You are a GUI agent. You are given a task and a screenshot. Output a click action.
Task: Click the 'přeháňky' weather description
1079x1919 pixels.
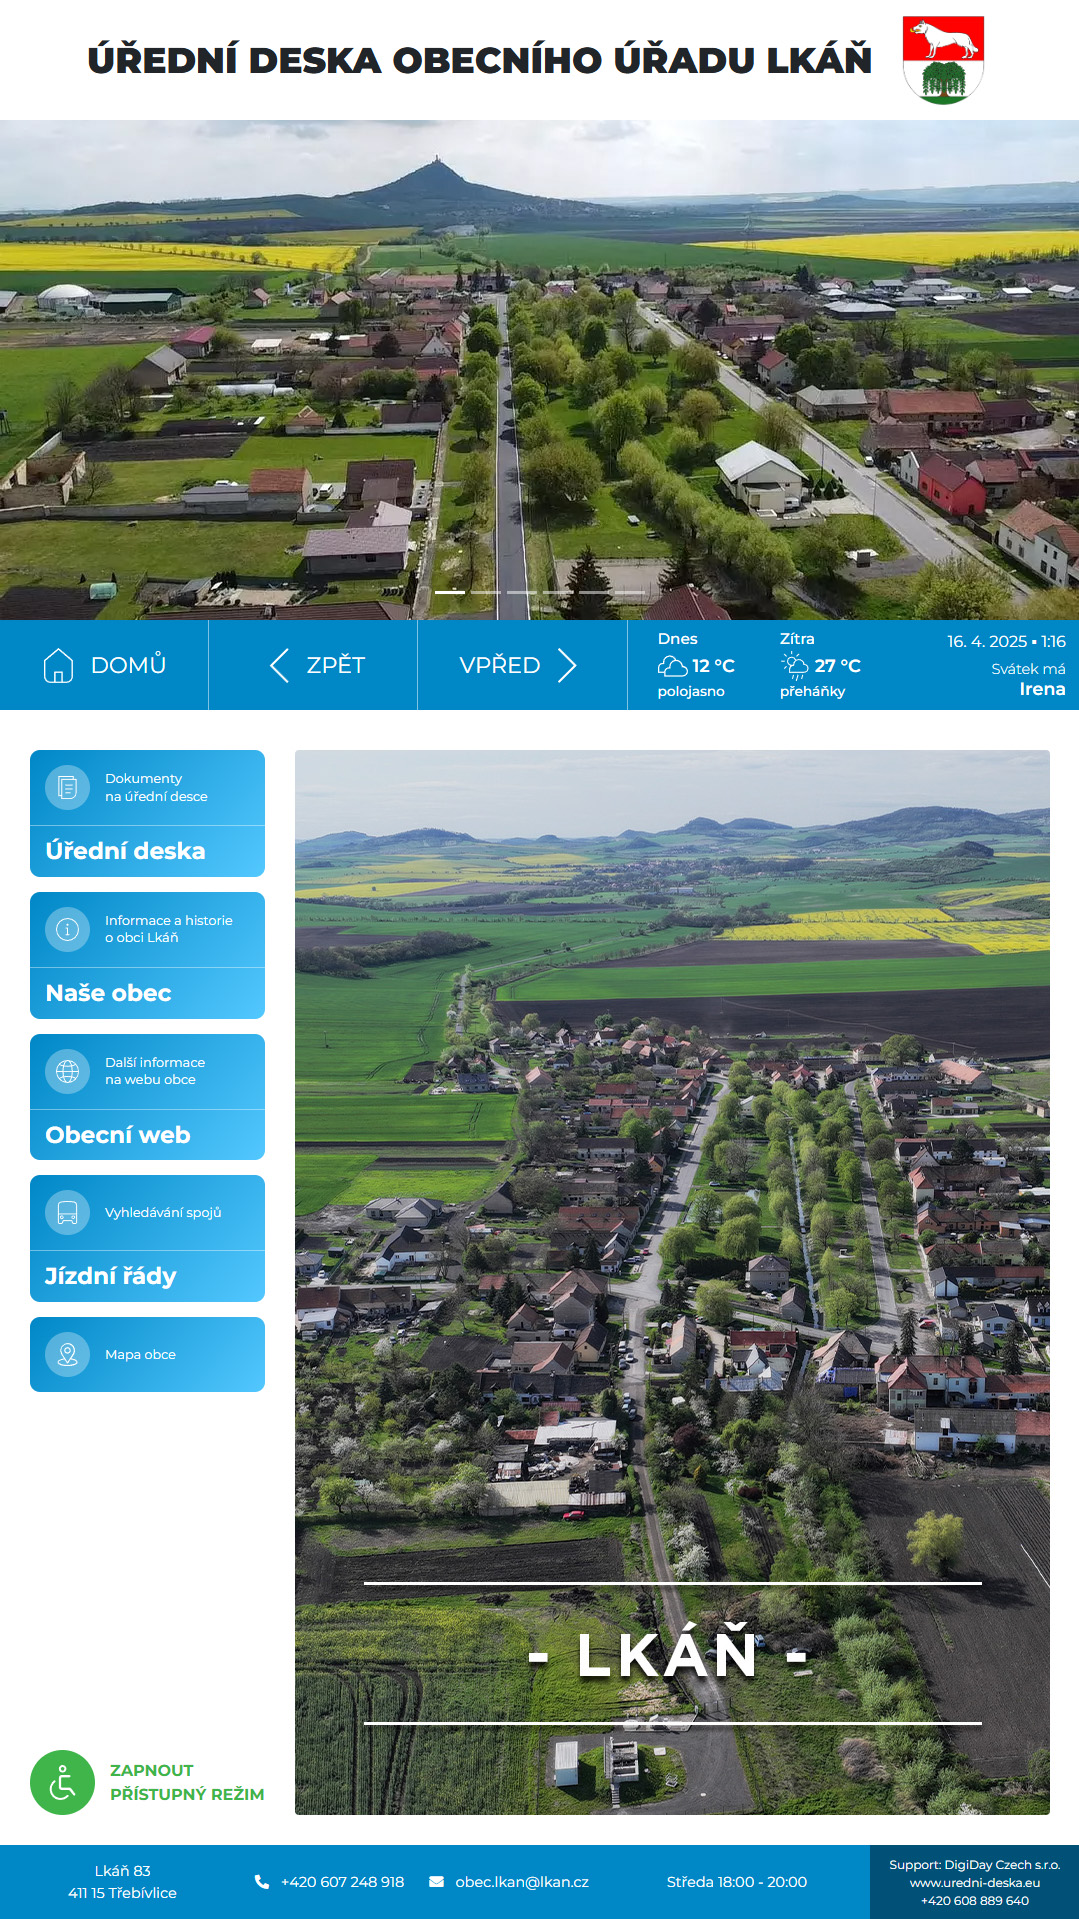(813, 692)
